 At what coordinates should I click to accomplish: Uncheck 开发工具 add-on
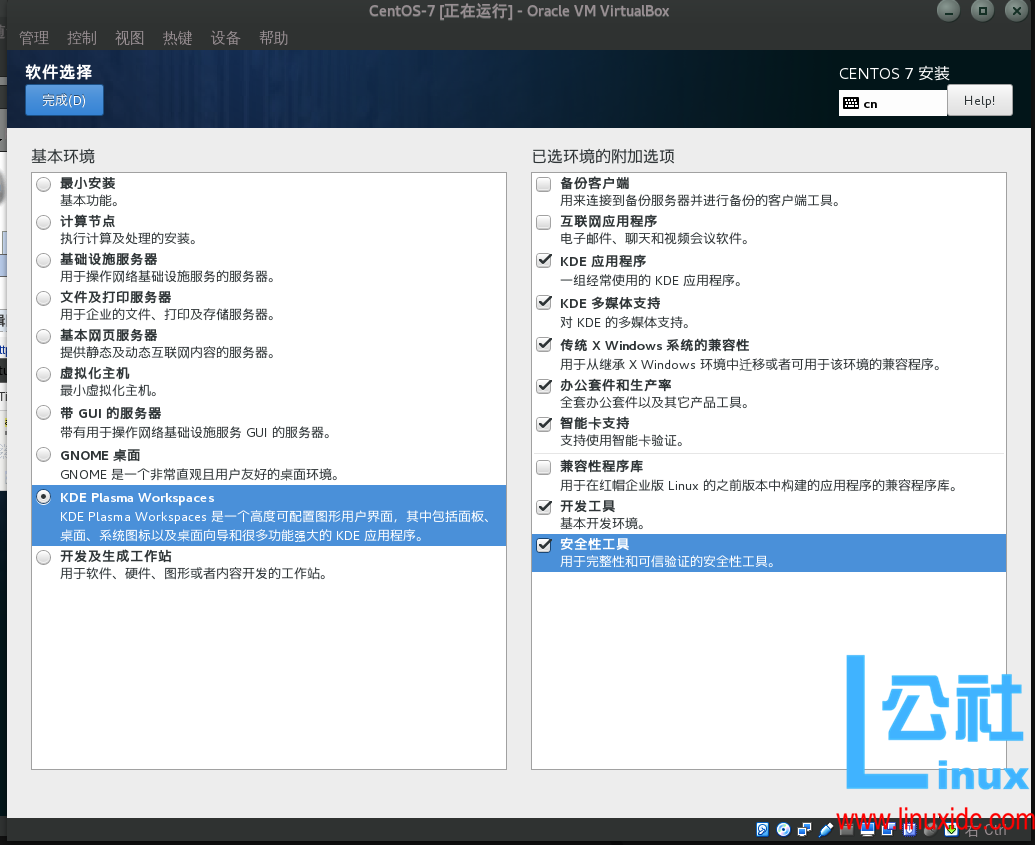(544, 506)
